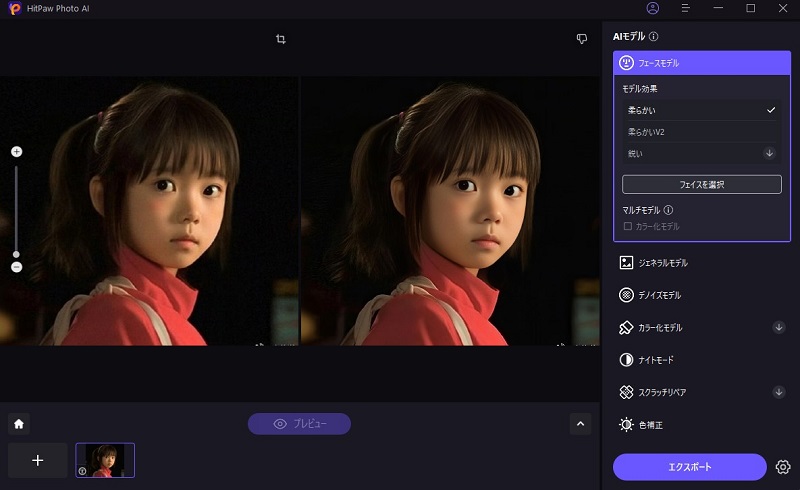This screenshot has width=800, height=490.
Task: Download the 鋭い model via arrow icon
Action: pyautogui.click(x=769, y=153)
